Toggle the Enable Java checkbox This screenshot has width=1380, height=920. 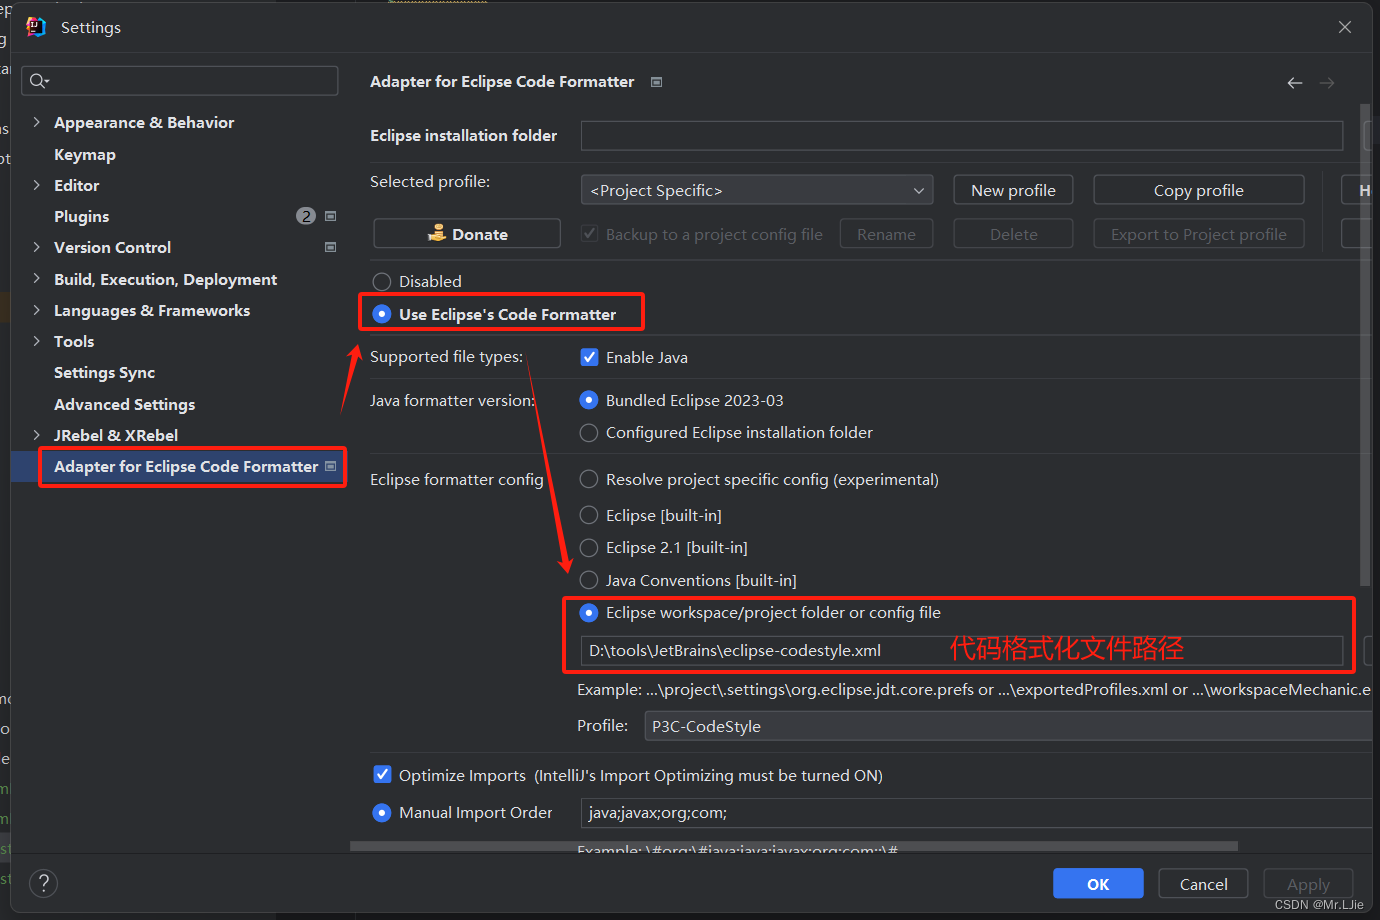[590, 357]
